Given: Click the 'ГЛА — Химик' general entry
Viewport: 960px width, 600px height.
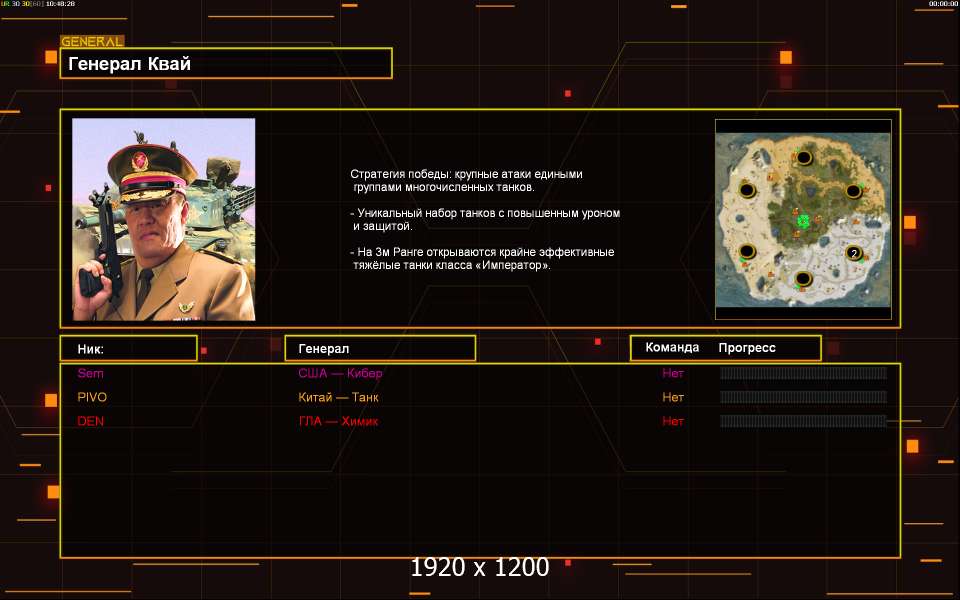Looking at the screenshot, I should point(338,421).
